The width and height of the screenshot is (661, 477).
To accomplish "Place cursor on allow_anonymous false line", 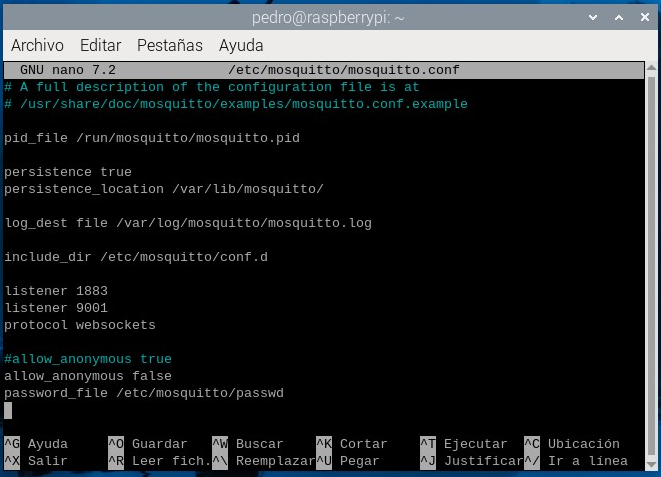I will [88, 376].
